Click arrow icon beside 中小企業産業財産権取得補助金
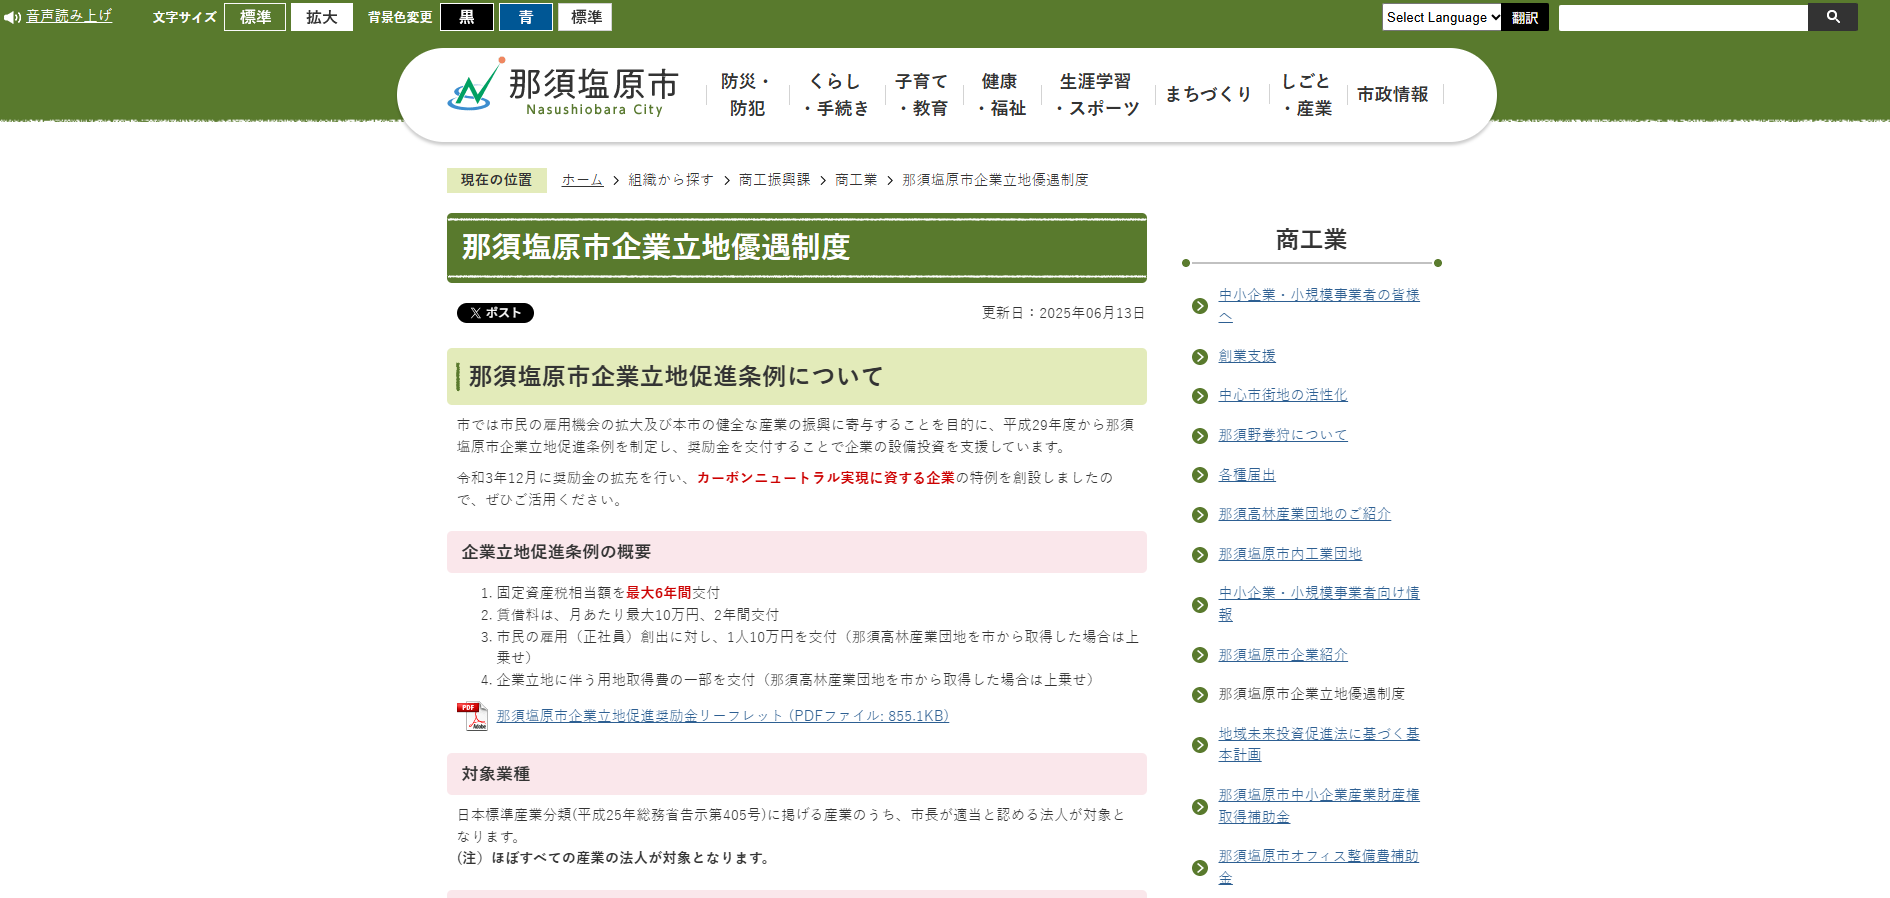This screenshot has width=1890, height=898. pos(1200,807)
